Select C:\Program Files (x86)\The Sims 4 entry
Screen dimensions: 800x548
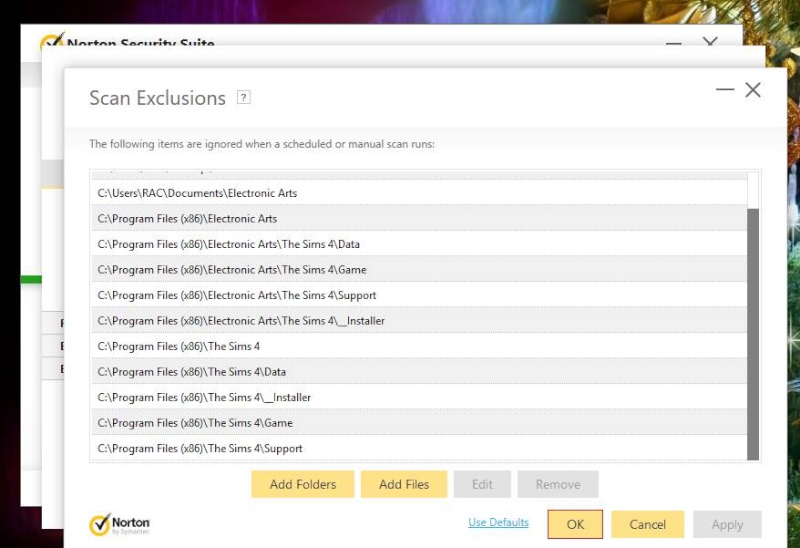[419, 346]
